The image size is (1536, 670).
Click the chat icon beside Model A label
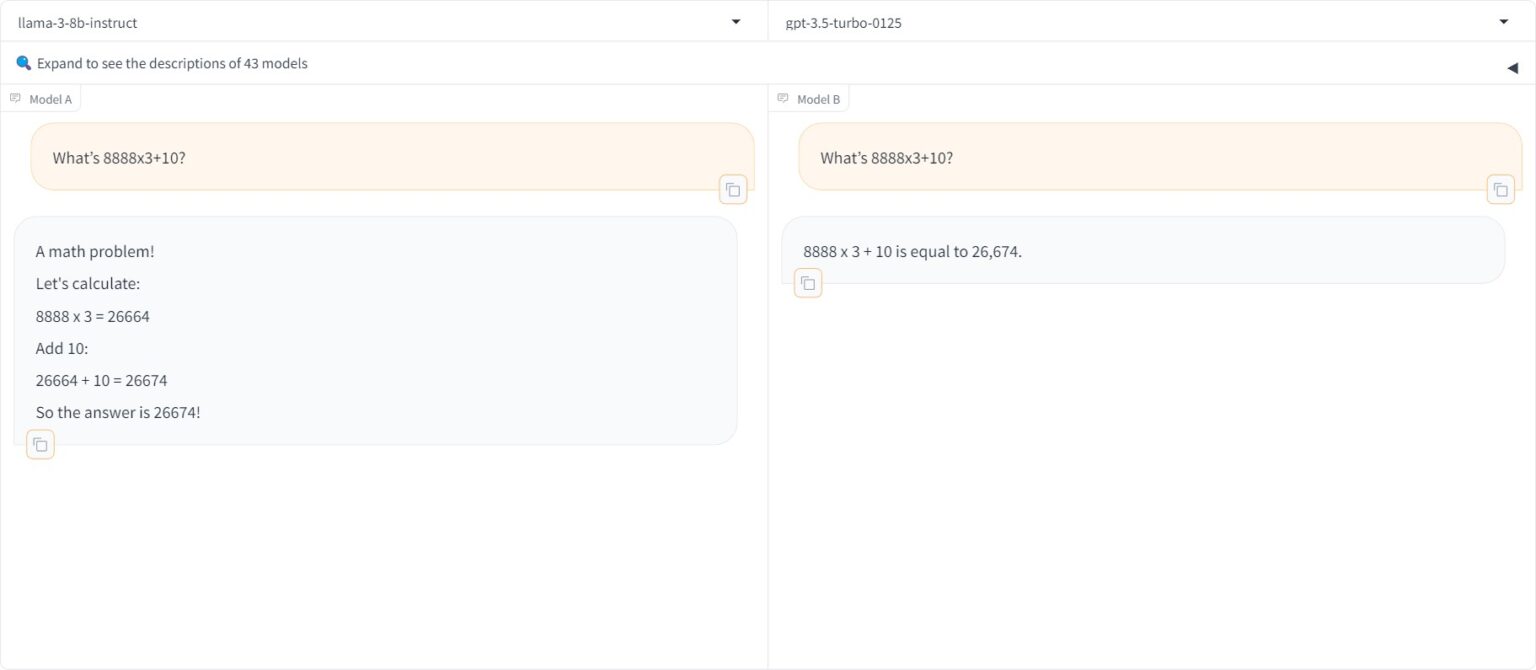coord(15,98)
